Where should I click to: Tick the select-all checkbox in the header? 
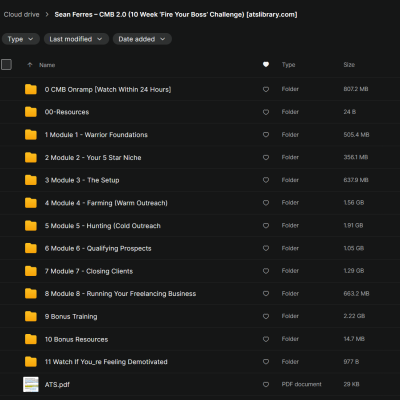point(6,64)
